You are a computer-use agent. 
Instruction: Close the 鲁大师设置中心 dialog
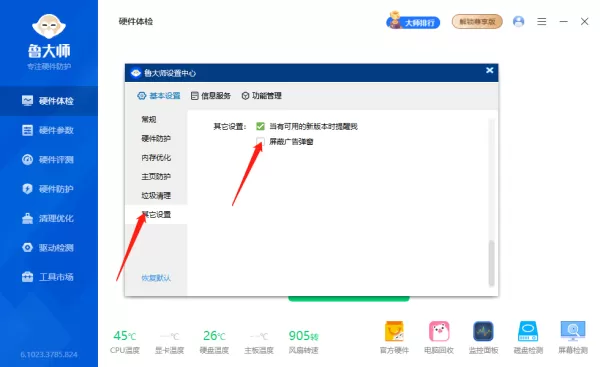[489, 70]
